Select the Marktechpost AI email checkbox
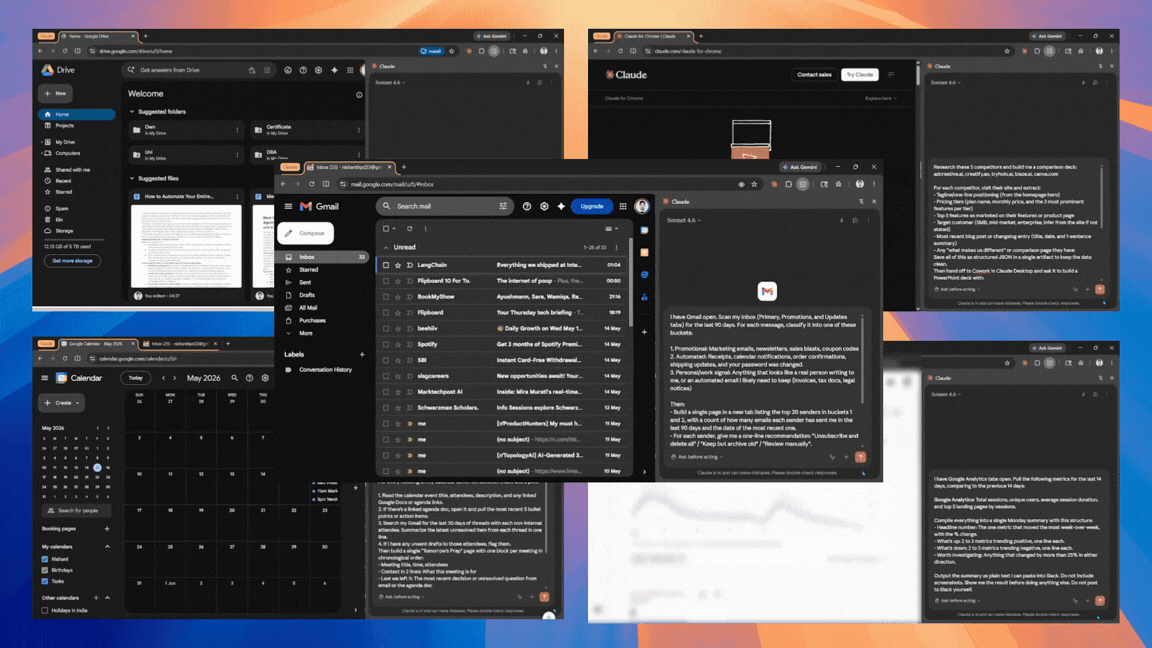This screenshot has width=1152, height=648. point(386,392)
